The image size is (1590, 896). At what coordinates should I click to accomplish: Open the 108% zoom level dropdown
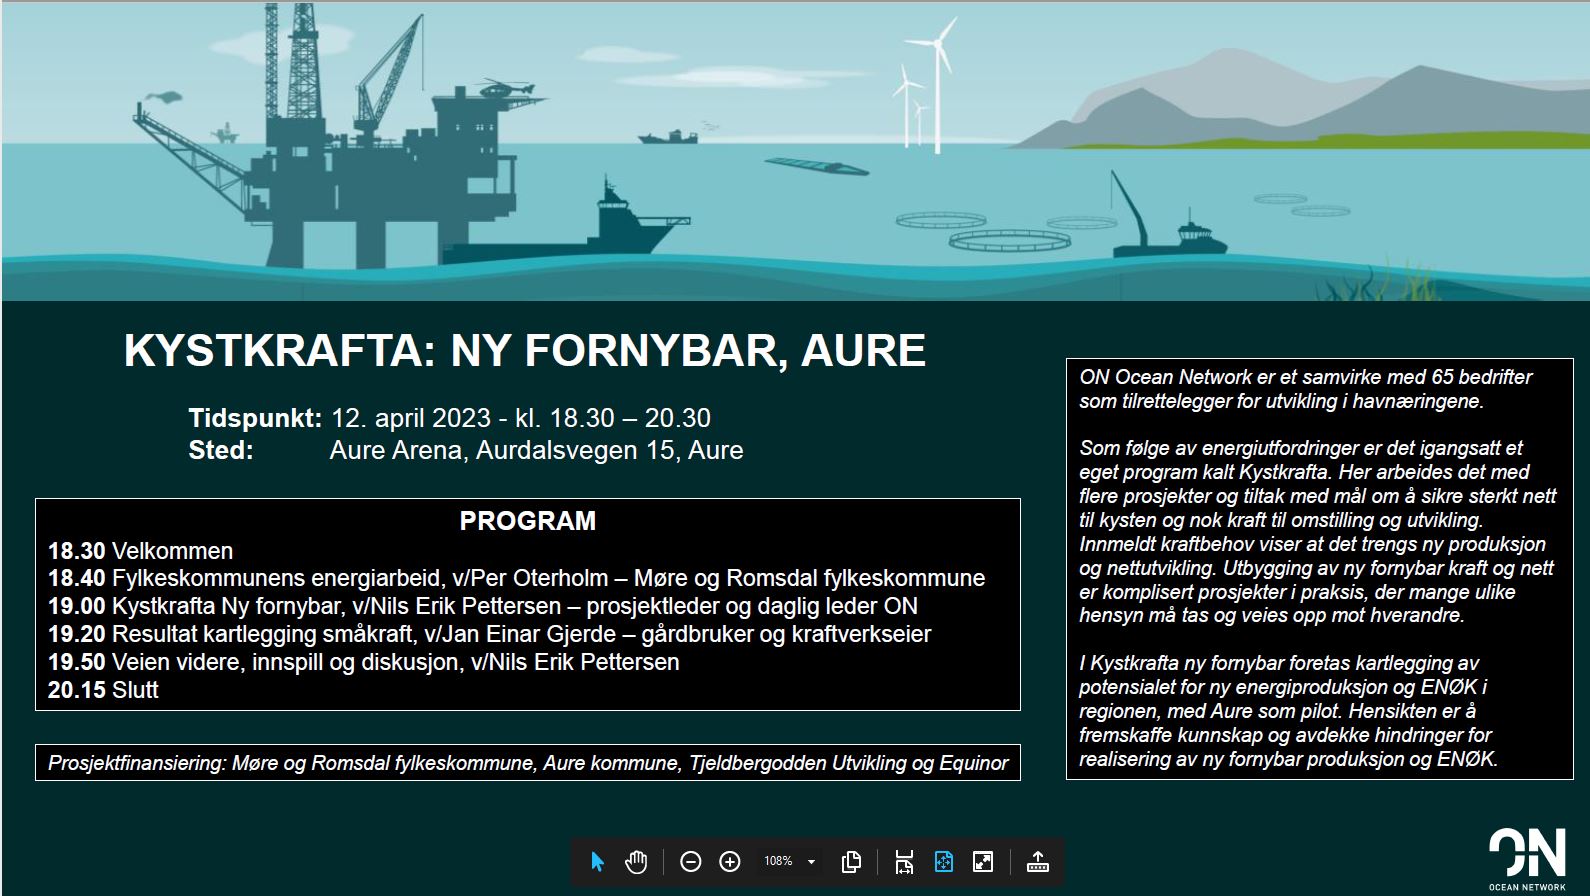pyautogui.click(x=790, y=861)
